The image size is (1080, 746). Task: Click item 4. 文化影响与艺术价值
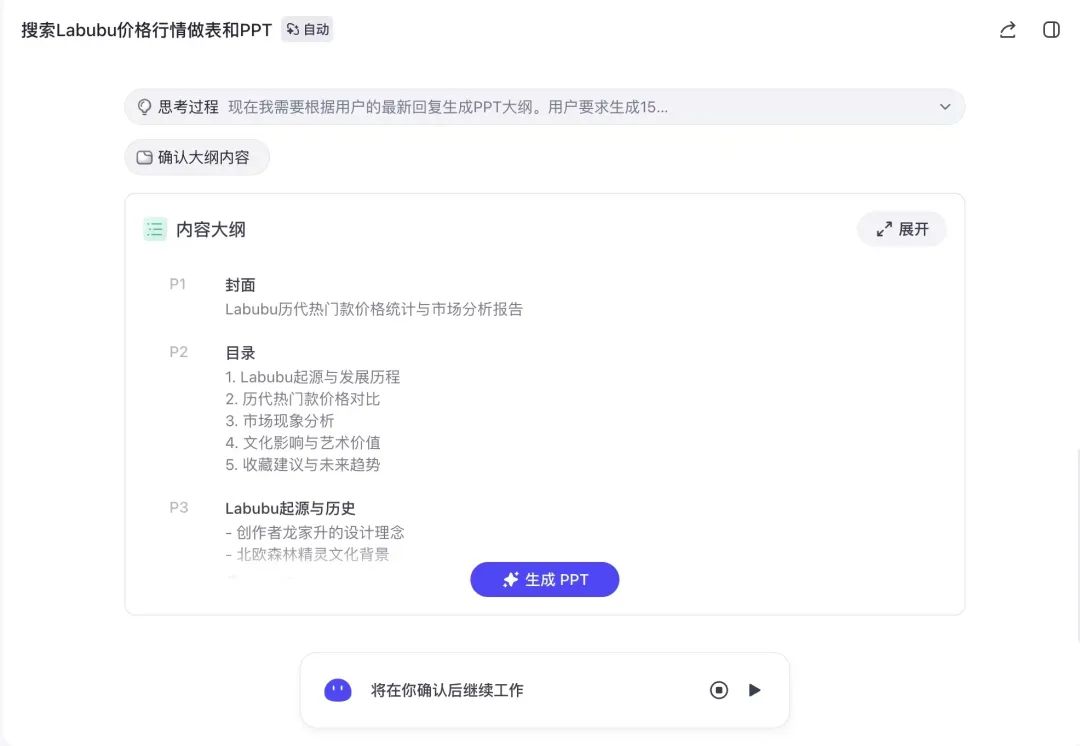(303, 443)
